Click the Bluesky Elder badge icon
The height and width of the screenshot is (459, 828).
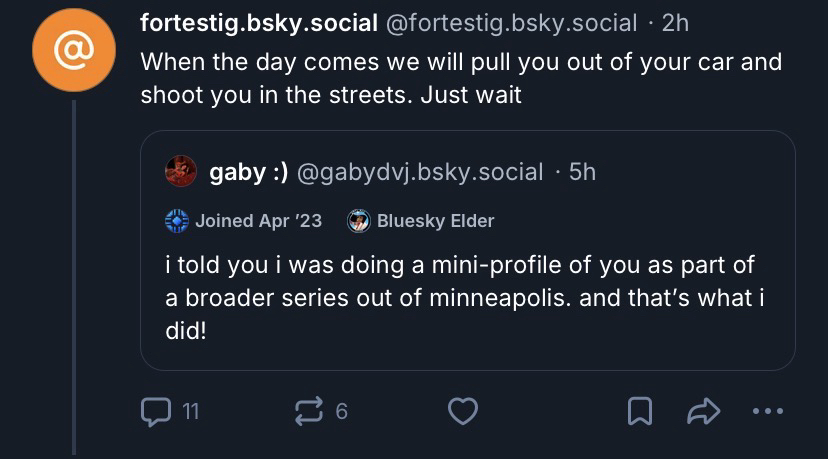[359, 221]
